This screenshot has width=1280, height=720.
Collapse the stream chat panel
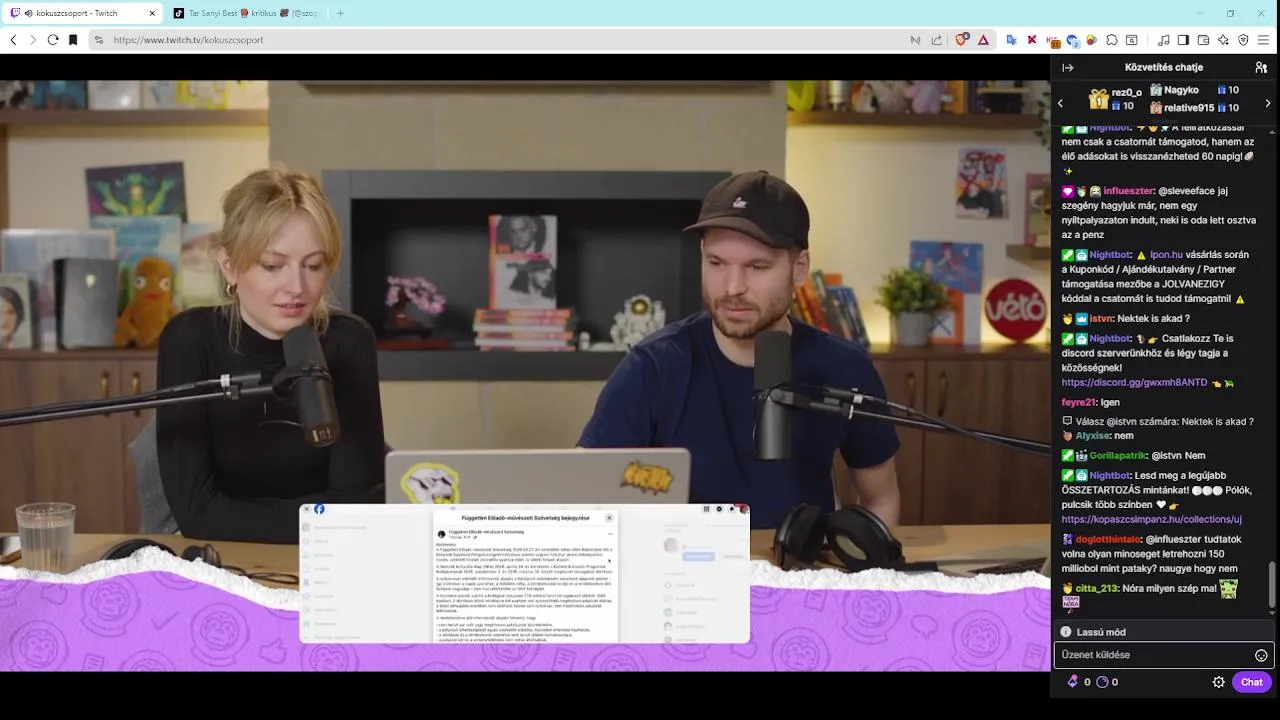click(x=1068, y=68)
